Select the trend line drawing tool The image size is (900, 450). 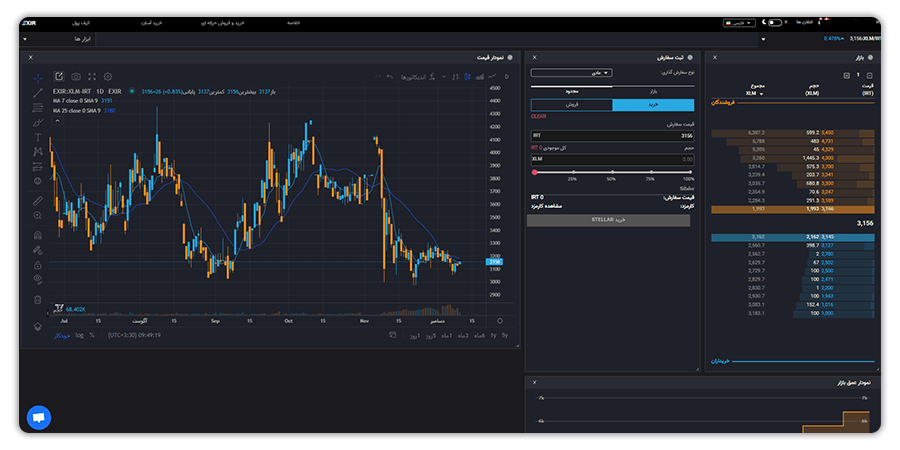tap(38, 92)
